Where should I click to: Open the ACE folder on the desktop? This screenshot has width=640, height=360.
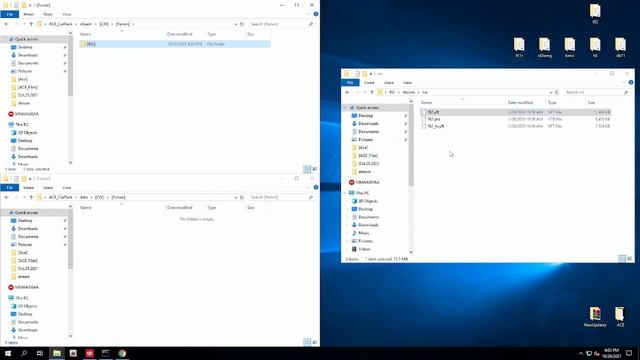(620, 317)
